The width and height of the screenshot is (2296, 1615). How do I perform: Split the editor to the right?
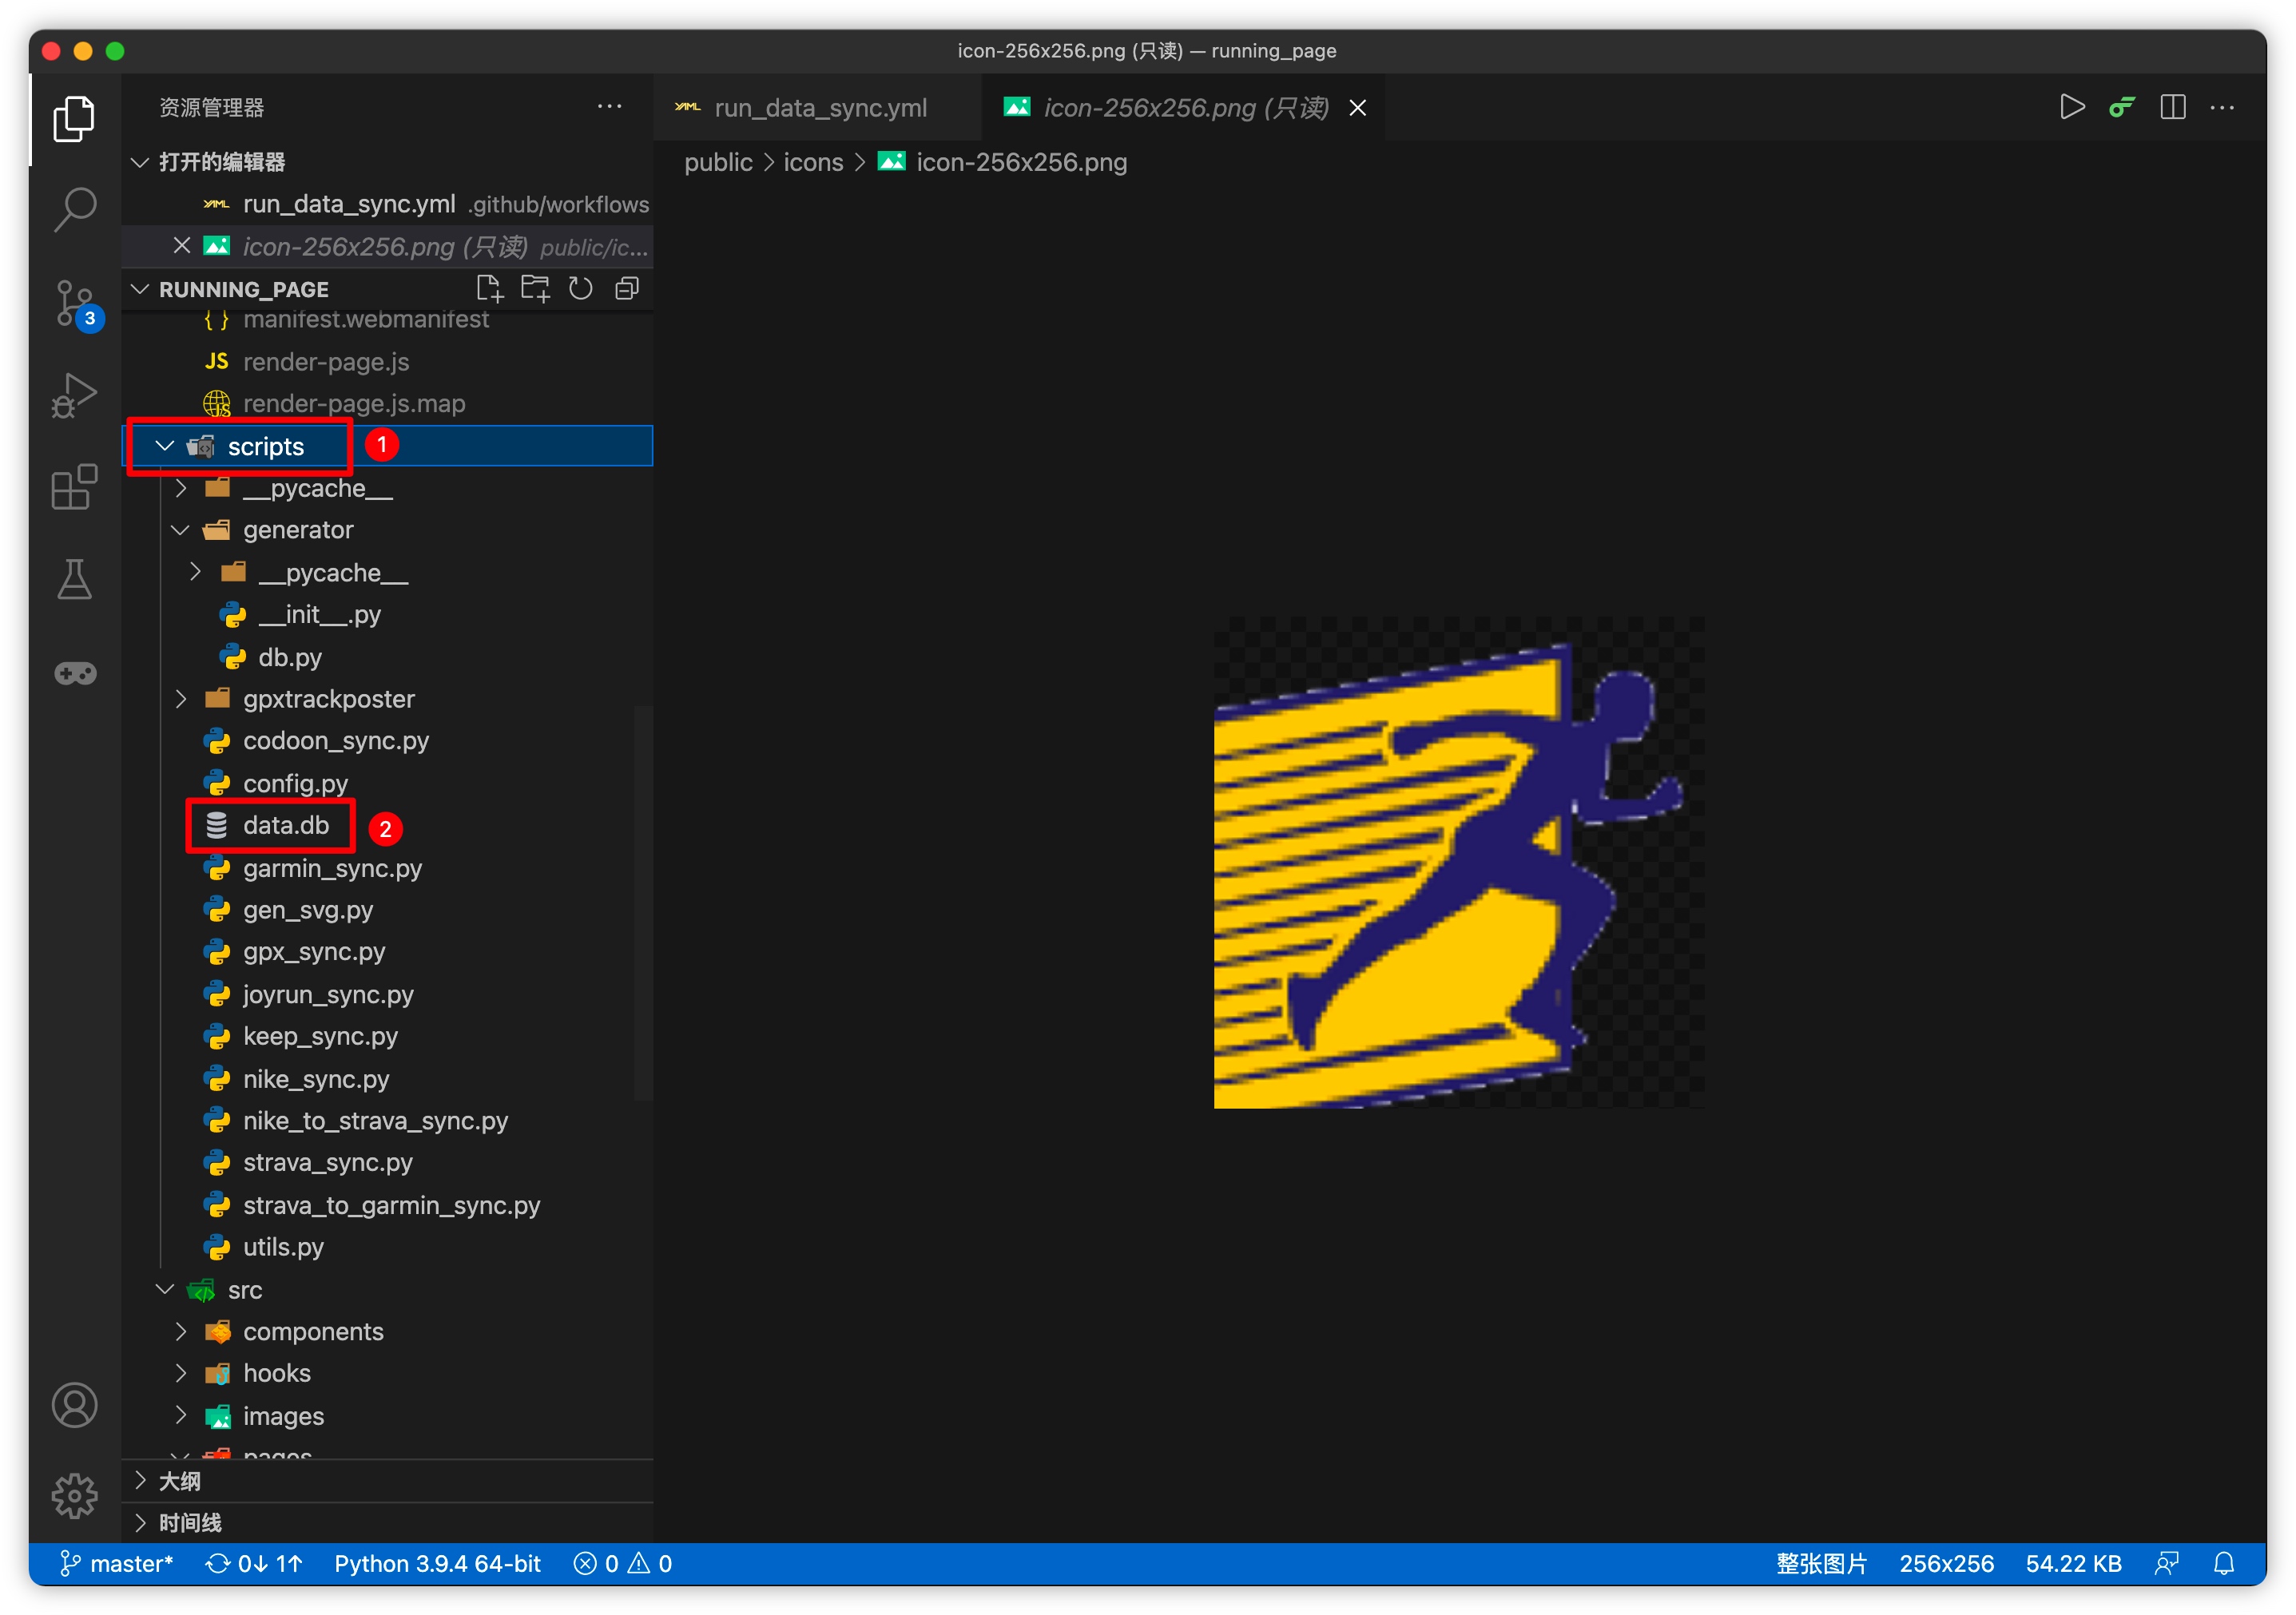2172,107
